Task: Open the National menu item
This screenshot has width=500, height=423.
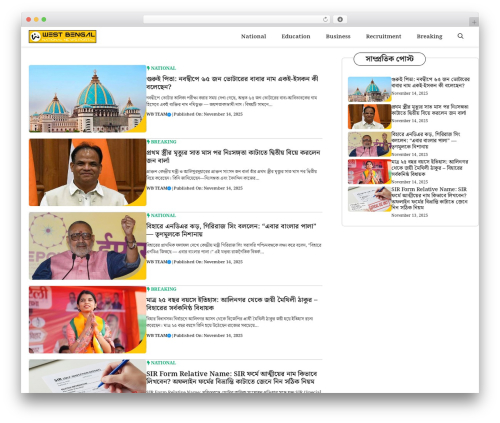Action: pyautogui.click(x=254, y=36)
